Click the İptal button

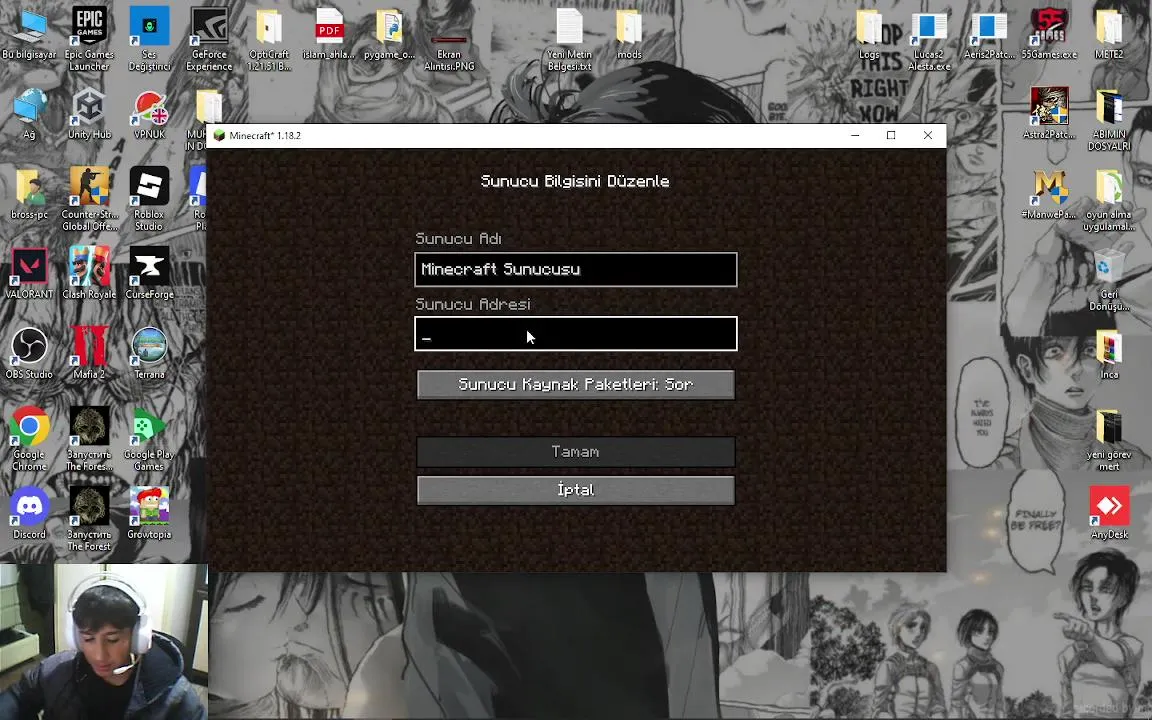pyautogui.click(x=575, y=490)
